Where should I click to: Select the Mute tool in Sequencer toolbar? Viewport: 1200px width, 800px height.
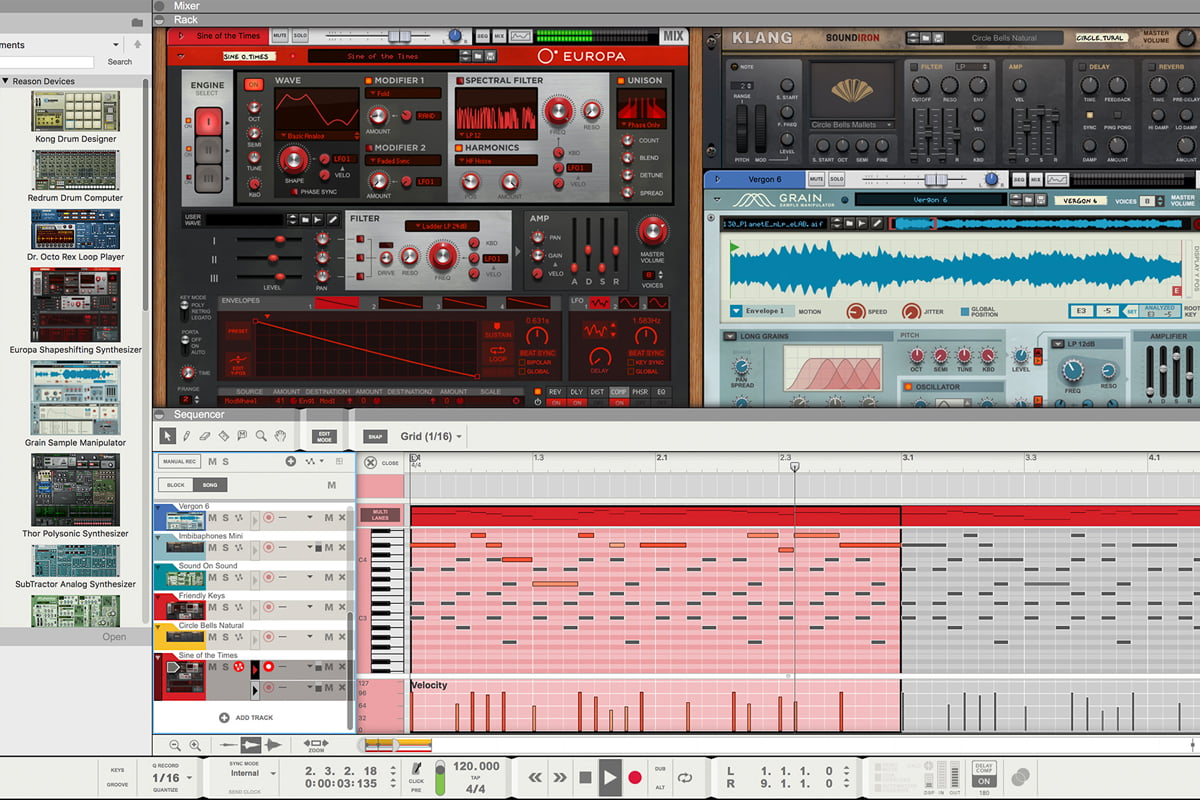pos(243,436)
